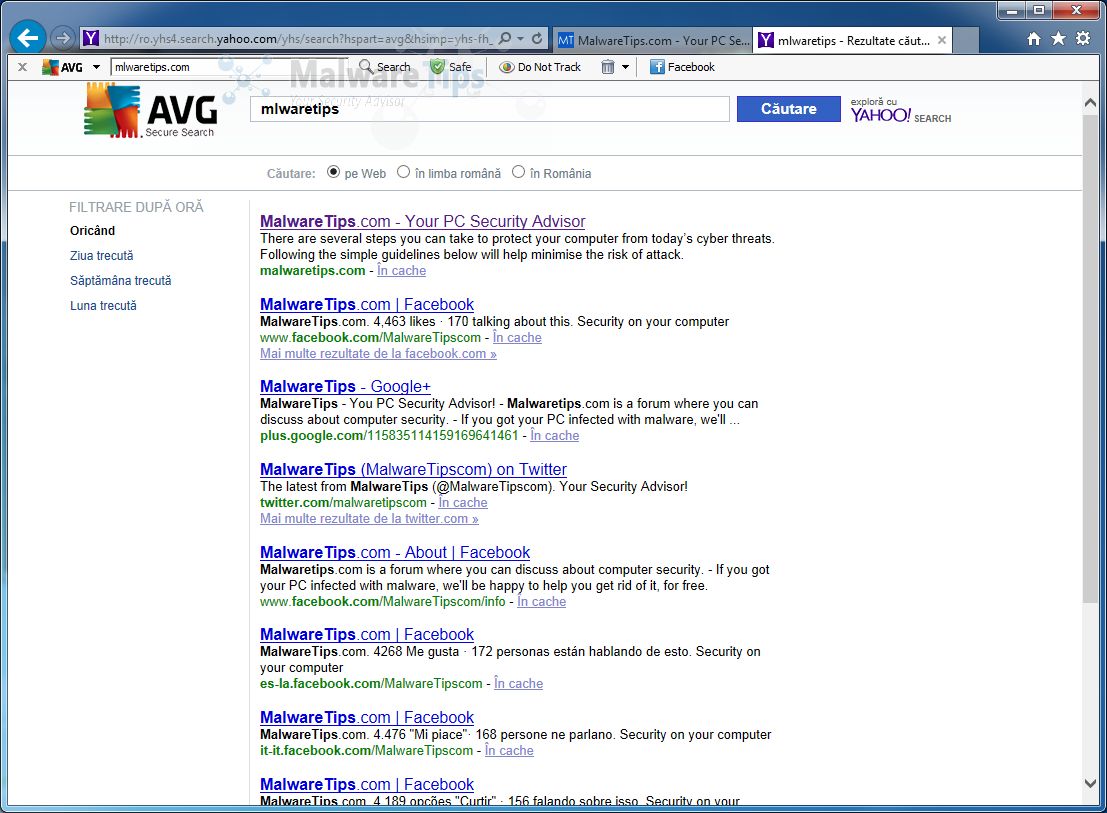The width and height of the screenshot is (1107, 813).
Task: Open MalwareTips - Google+ result
Action: coord(345,387)
